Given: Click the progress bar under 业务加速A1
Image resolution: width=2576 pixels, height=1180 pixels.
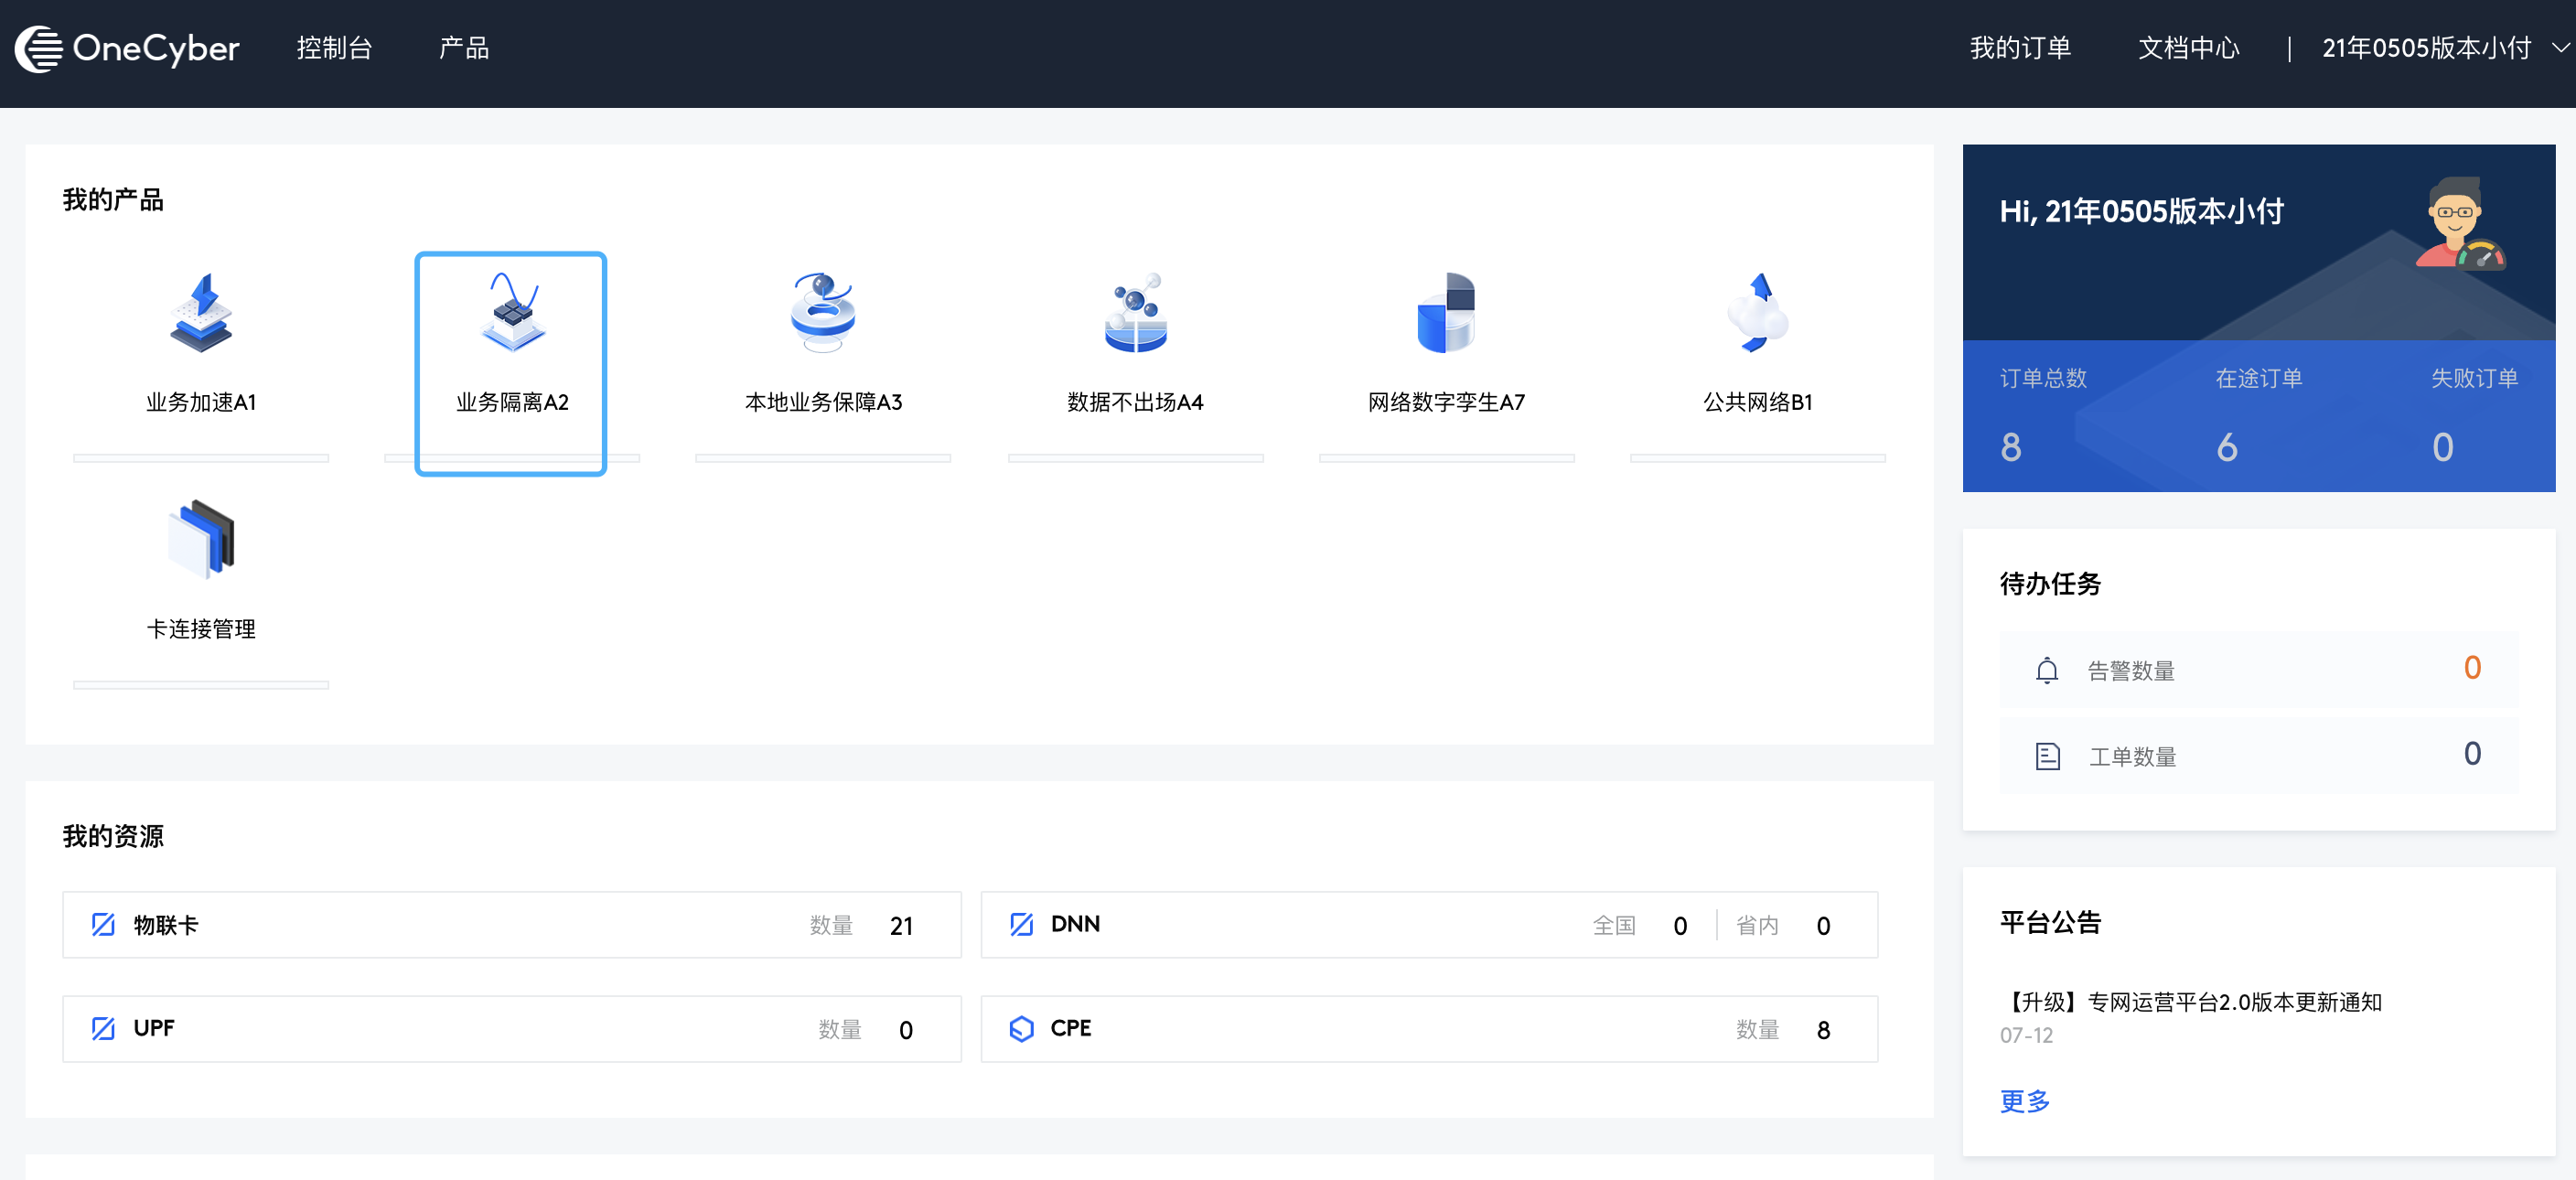Looking at the screenshot, I should tap(200, 459).
